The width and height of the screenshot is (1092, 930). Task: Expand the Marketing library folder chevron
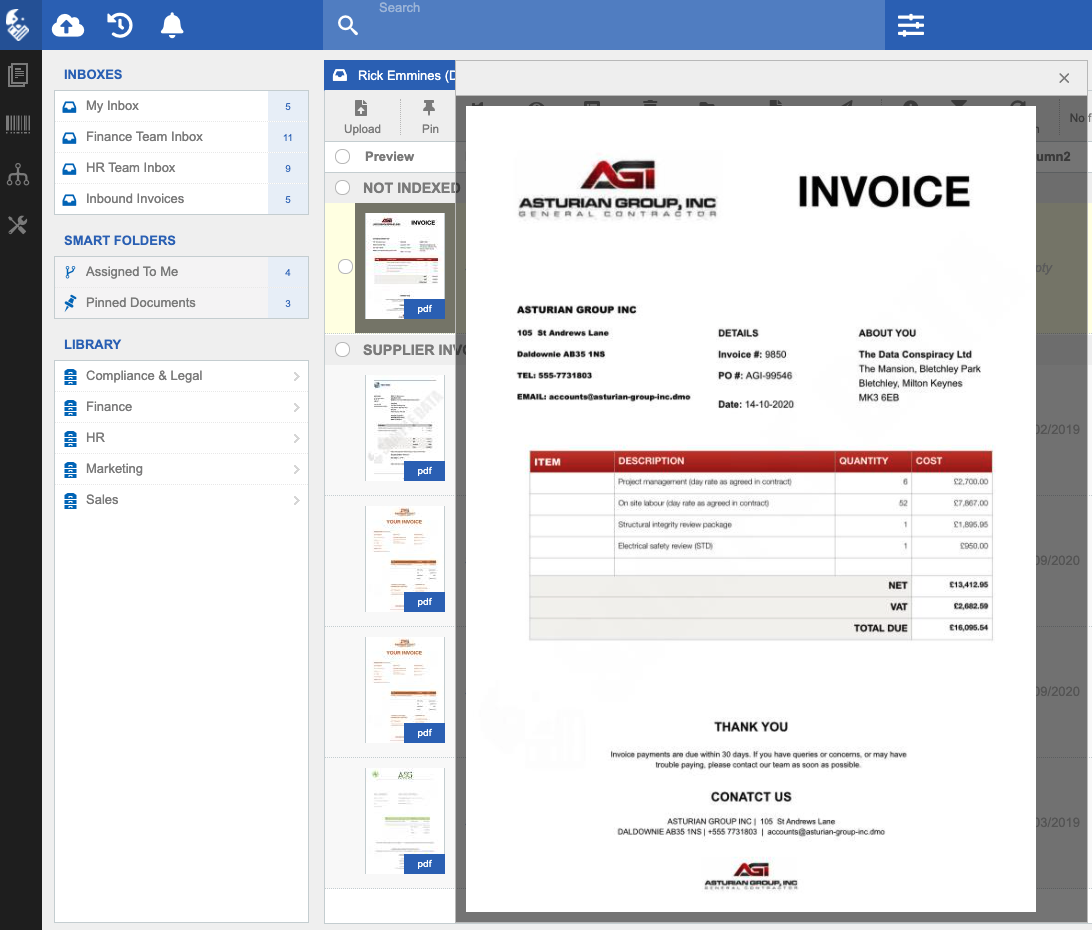pyautogui.click(x=297, y=470)
